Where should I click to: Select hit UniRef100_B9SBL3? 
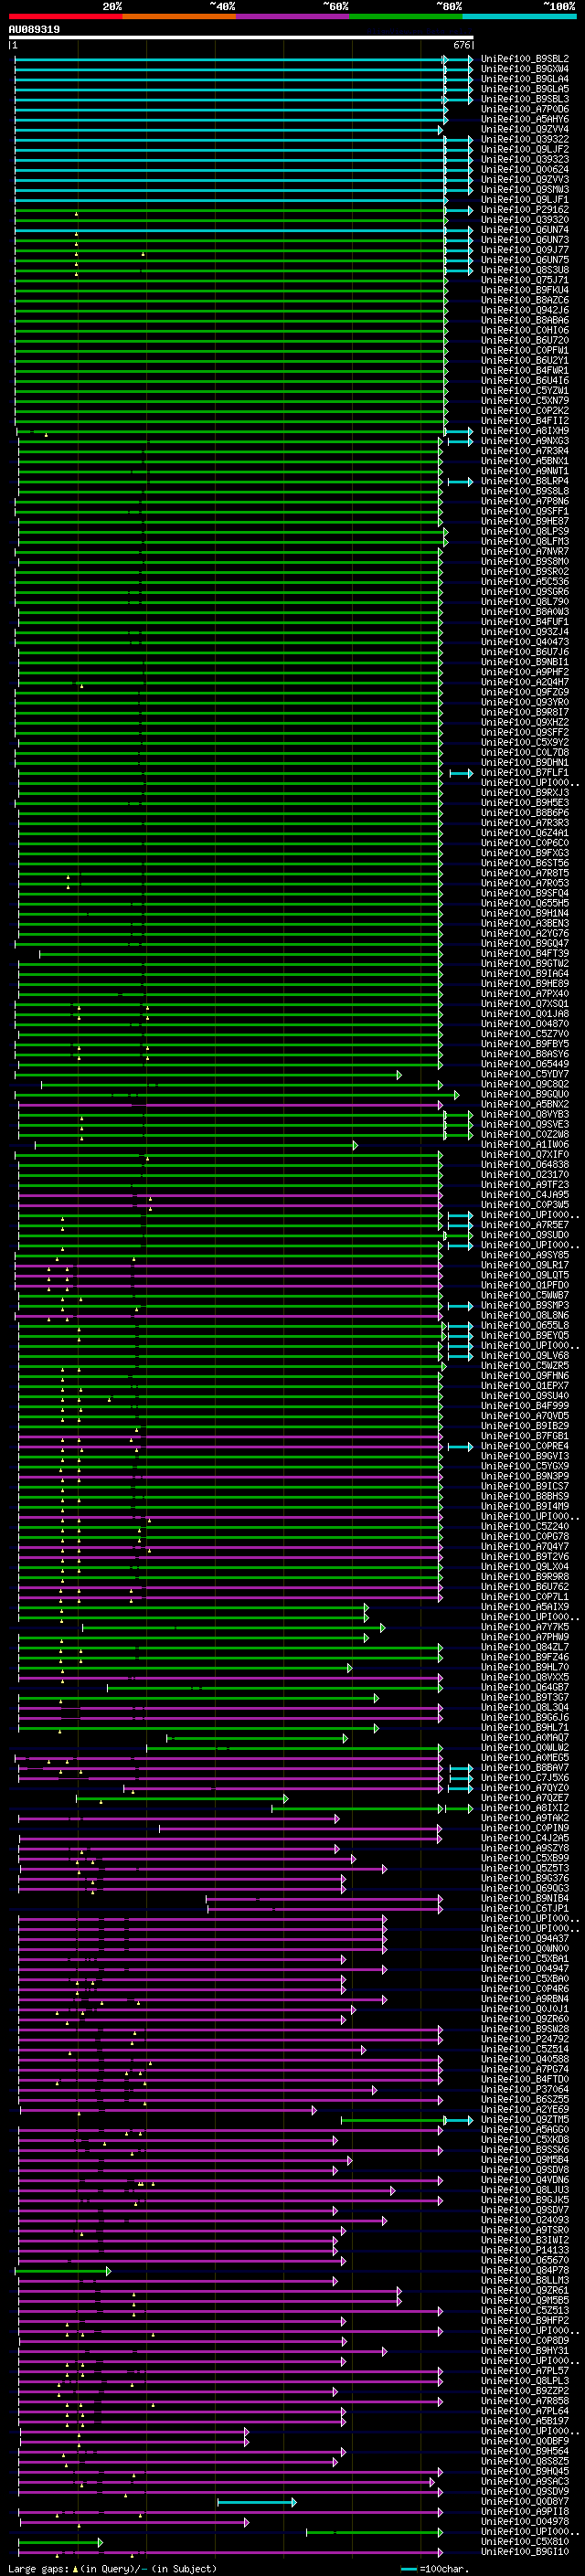[525, 99]
